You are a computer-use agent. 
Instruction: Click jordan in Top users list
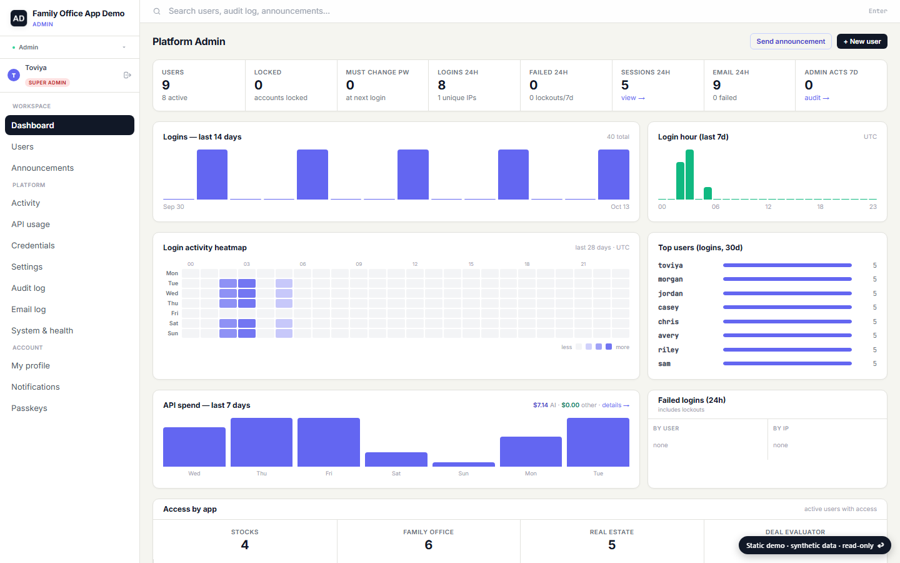[x=670, y=293]
